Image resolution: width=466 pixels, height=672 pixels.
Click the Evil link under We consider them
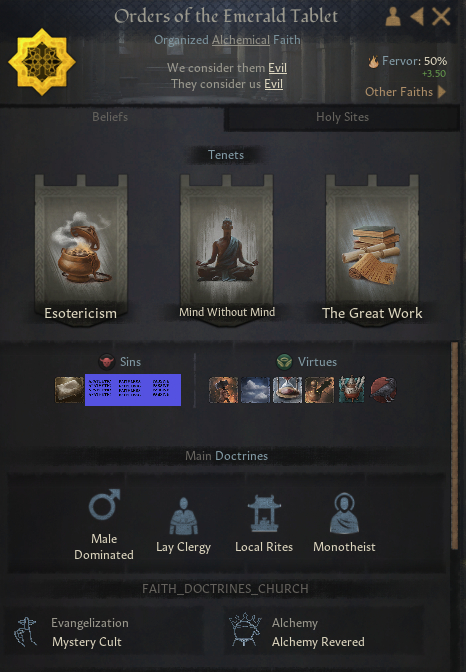point(277,68)
